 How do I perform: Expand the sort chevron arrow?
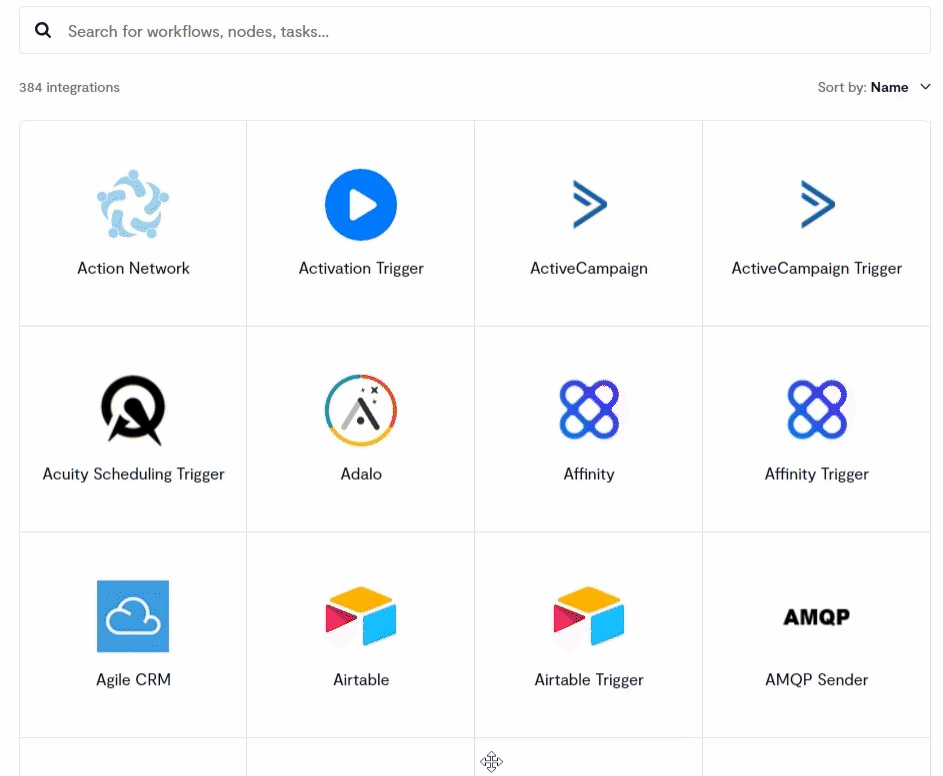coord(926,87)
